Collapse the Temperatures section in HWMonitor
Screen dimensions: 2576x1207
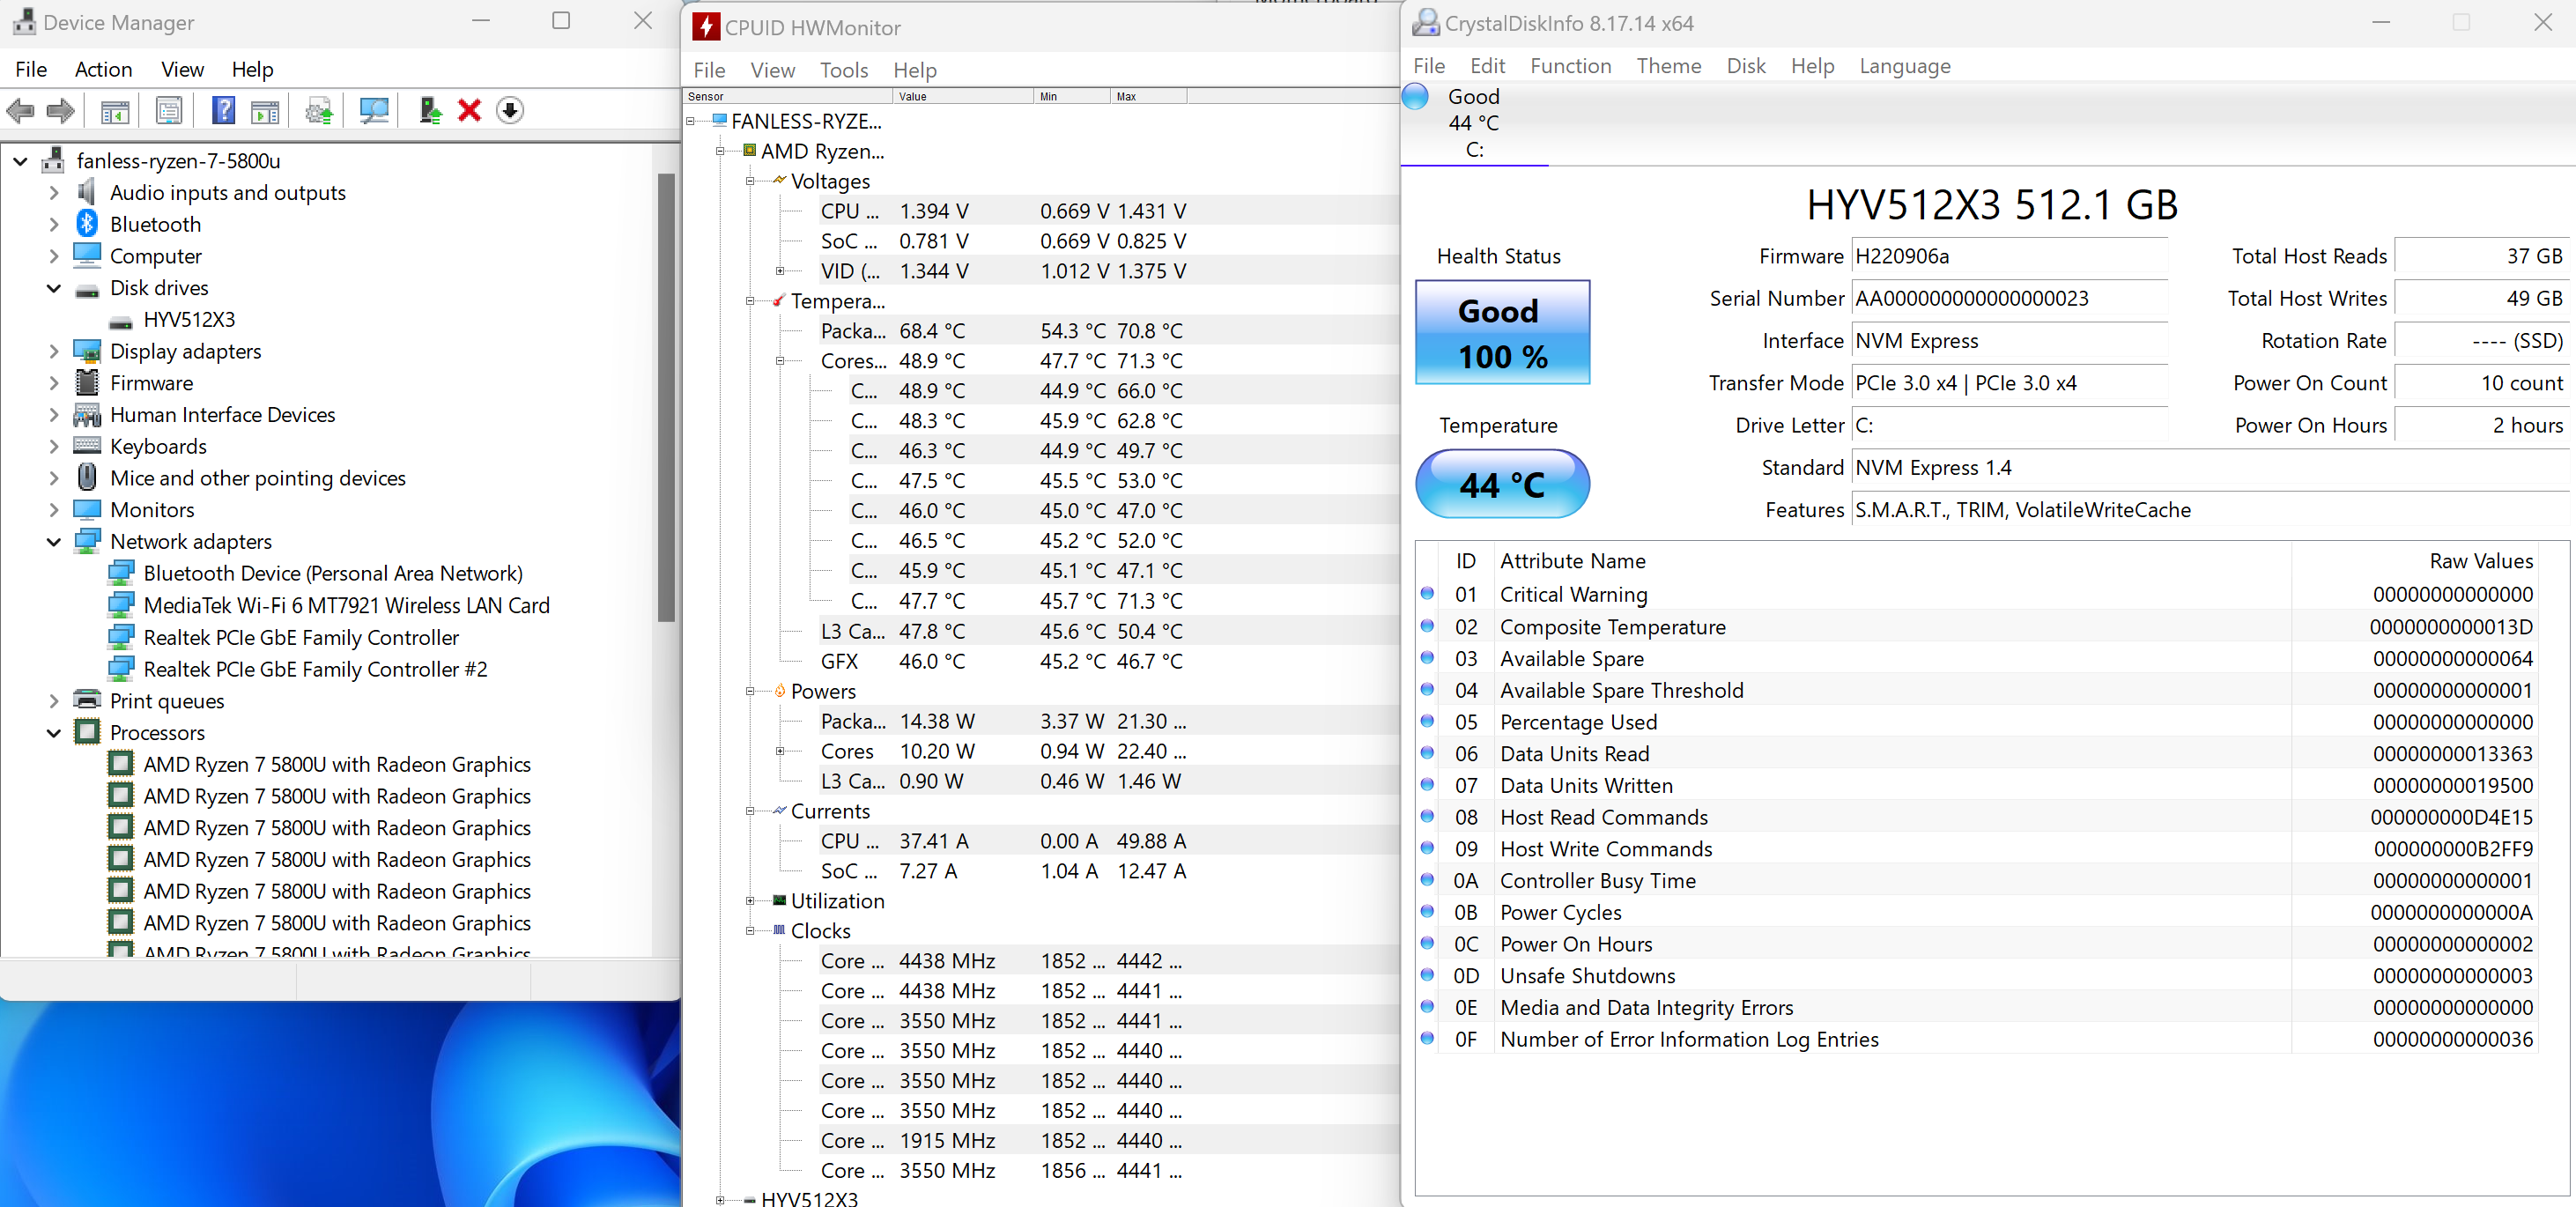click(x=750, y=301)
